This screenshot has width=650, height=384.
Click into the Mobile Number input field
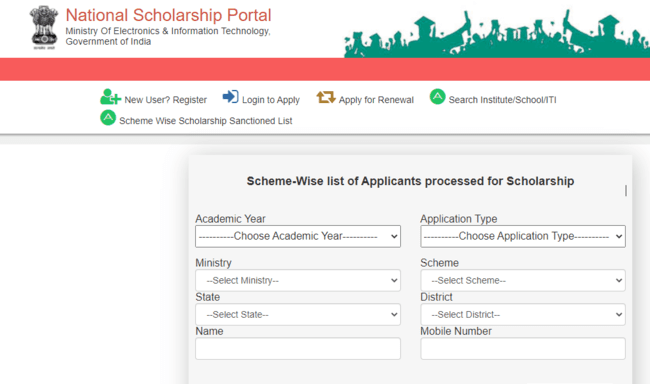tap(523, 348)
